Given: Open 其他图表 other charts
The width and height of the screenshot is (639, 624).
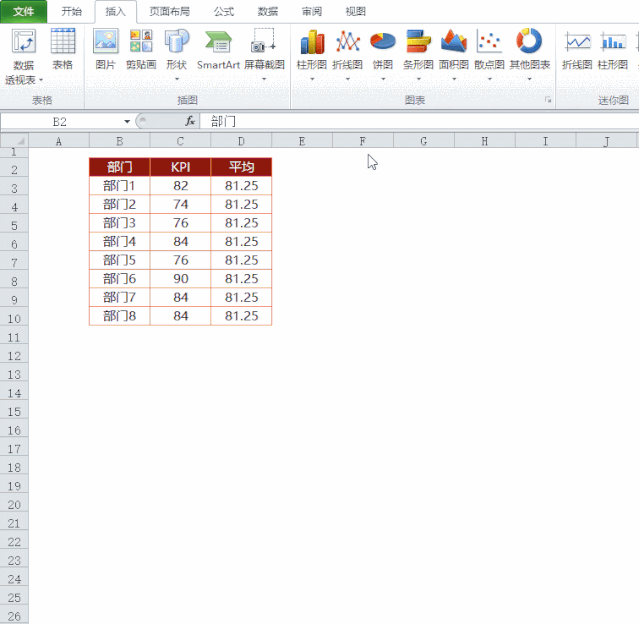Looking at the screenshot, I should point(529,41).
